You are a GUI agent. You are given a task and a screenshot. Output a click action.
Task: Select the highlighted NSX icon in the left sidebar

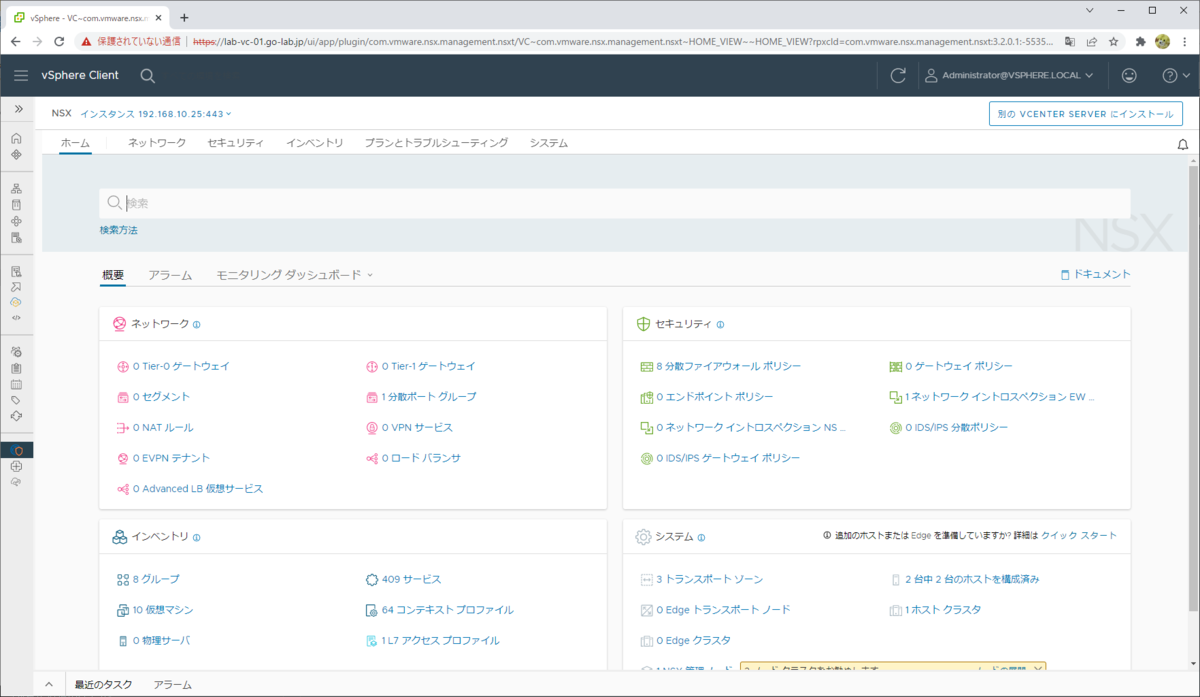coord(17,450)
